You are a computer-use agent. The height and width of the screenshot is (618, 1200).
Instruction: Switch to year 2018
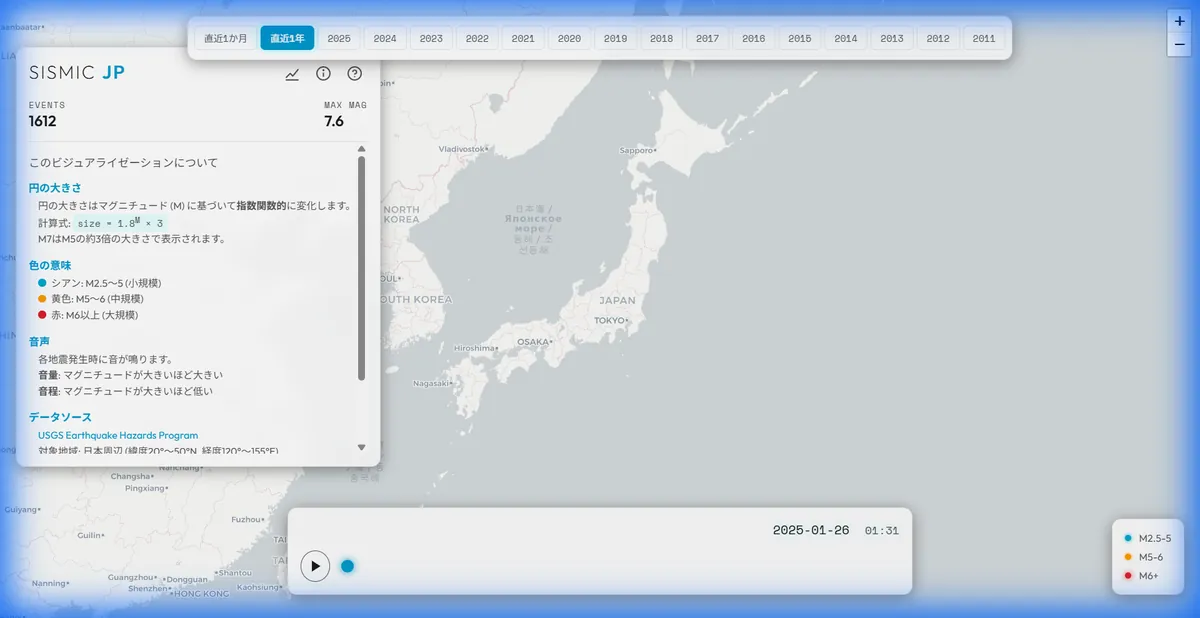click(x=661, y=38)
